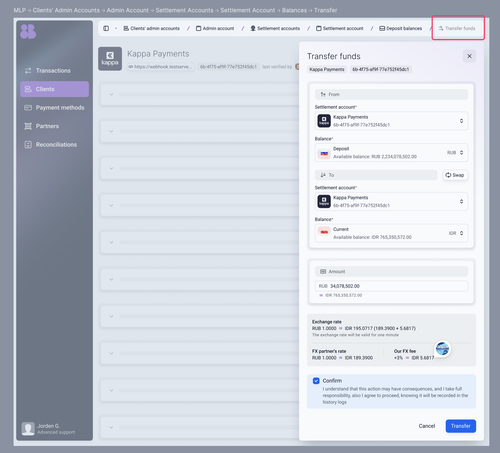This screenshot has width=500, height=453.
Task: Expand the first collapsed row chevron
Action: coord(111,94)
